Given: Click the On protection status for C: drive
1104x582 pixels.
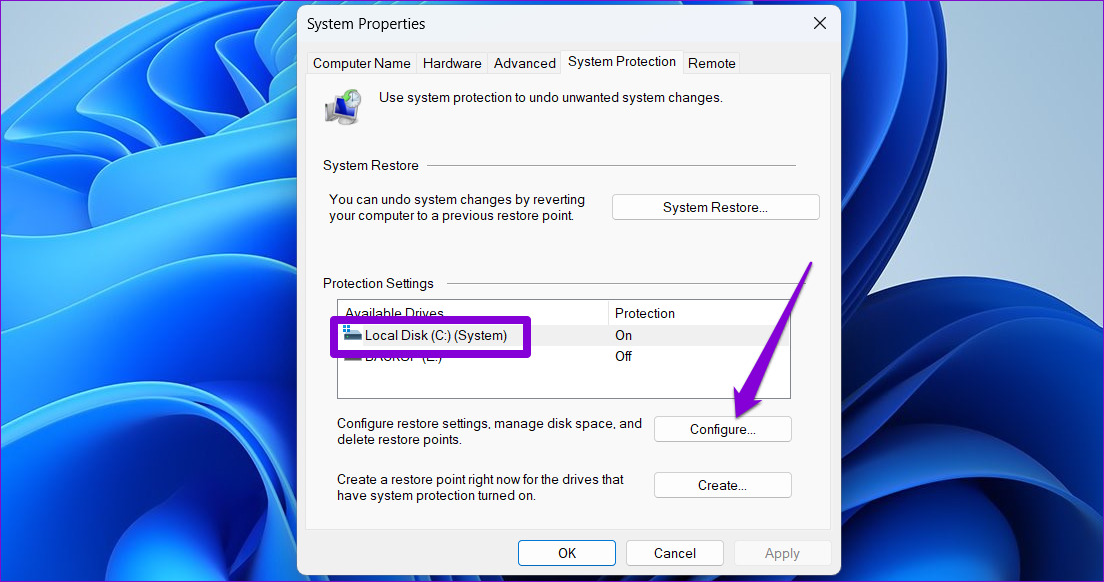Looking at the screenshot, I should click(x=624, y=336).
